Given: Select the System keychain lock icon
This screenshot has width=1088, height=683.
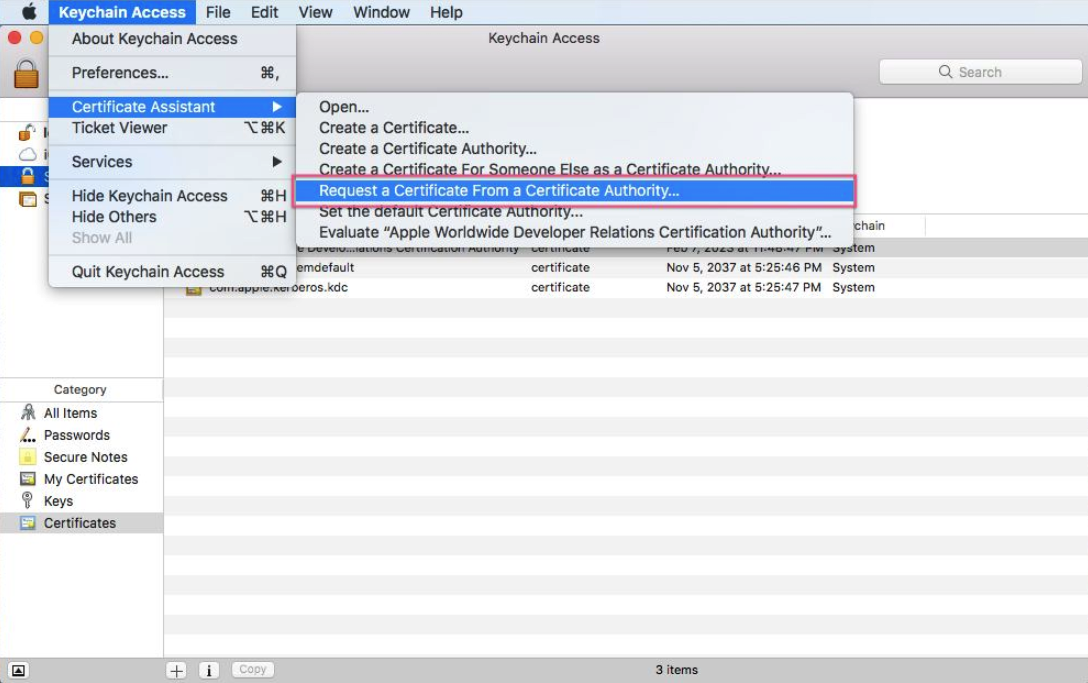Looking at the screenshot, I should [27, 176].
